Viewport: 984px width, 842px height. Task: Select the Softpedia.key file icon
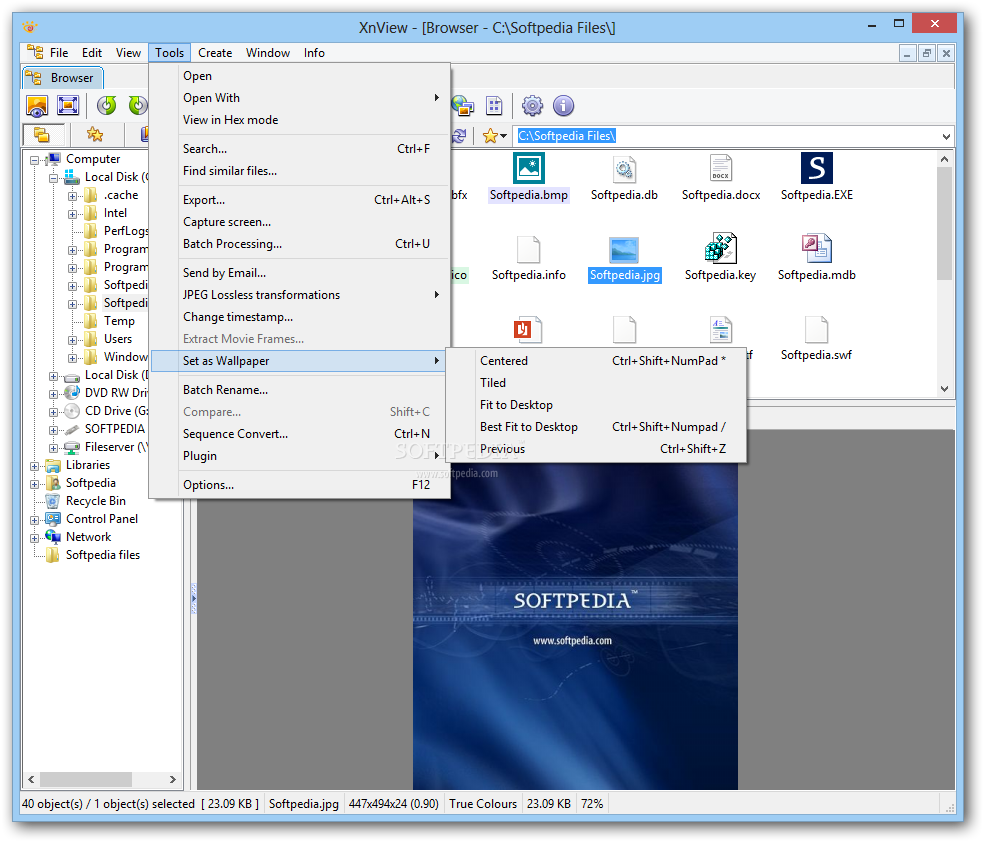pyautogui.click(x=720, y=248)
